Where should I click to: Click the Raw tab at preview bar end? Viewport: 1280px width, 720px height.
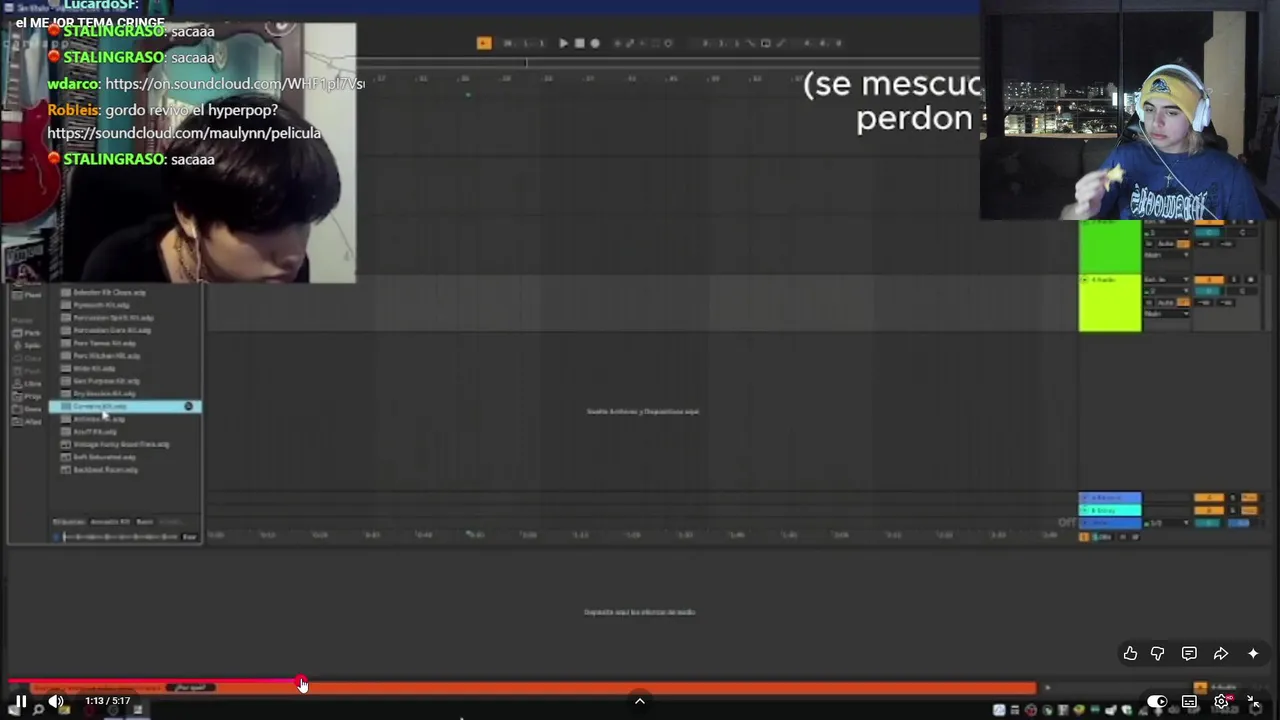tap(189, 537)
